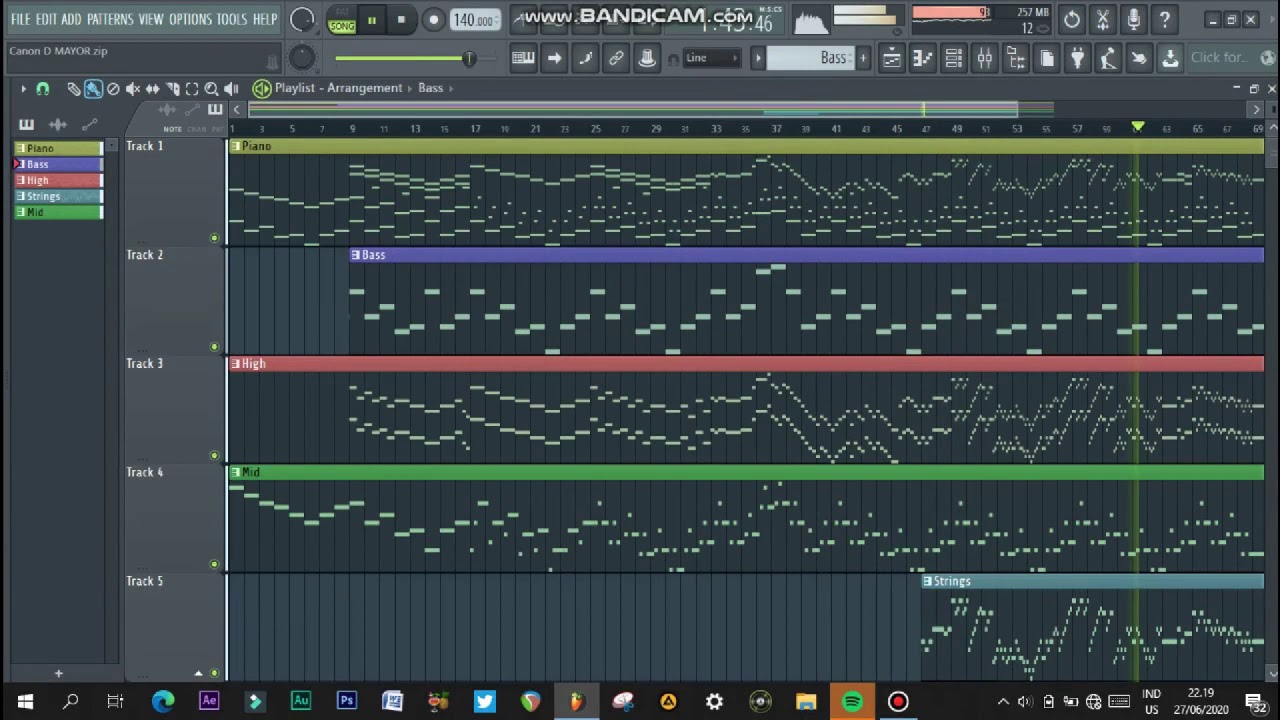The height and width of the screenshot is (720, 1280).
Task: Mute Track 4 using its green dot
Action: point(214,565)
